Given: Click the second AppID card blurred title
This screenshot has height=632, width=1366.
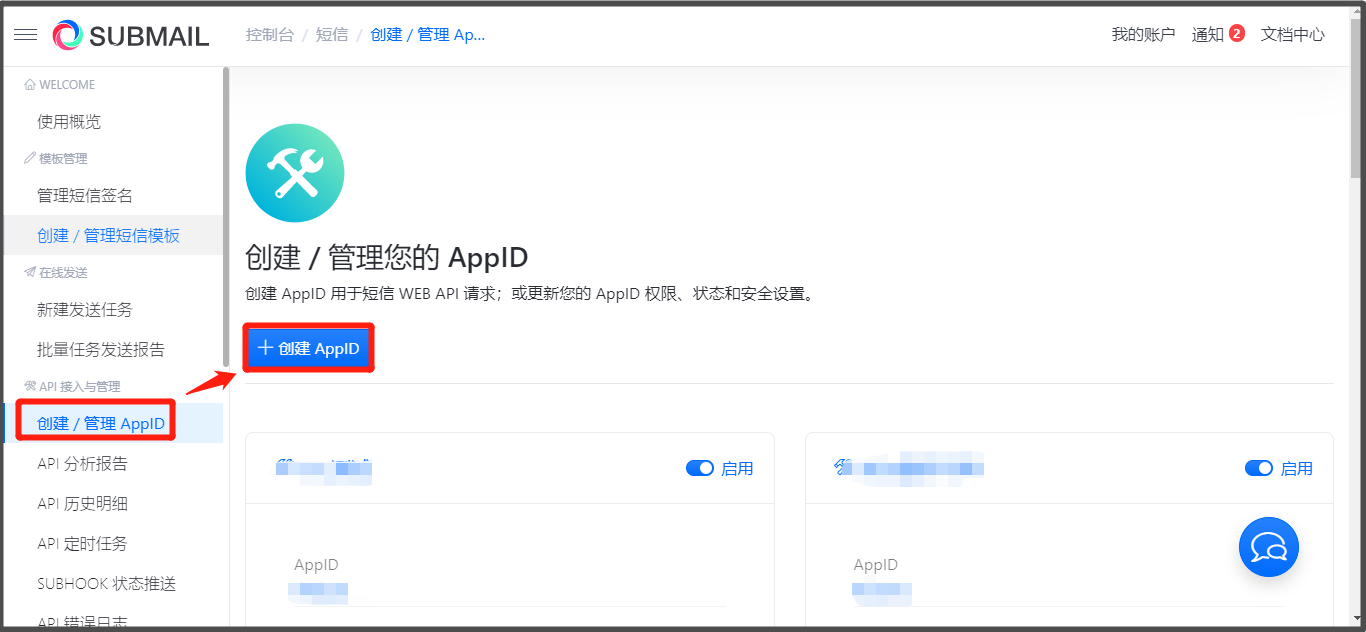Looking at the screenshot, I should point(909,467).
